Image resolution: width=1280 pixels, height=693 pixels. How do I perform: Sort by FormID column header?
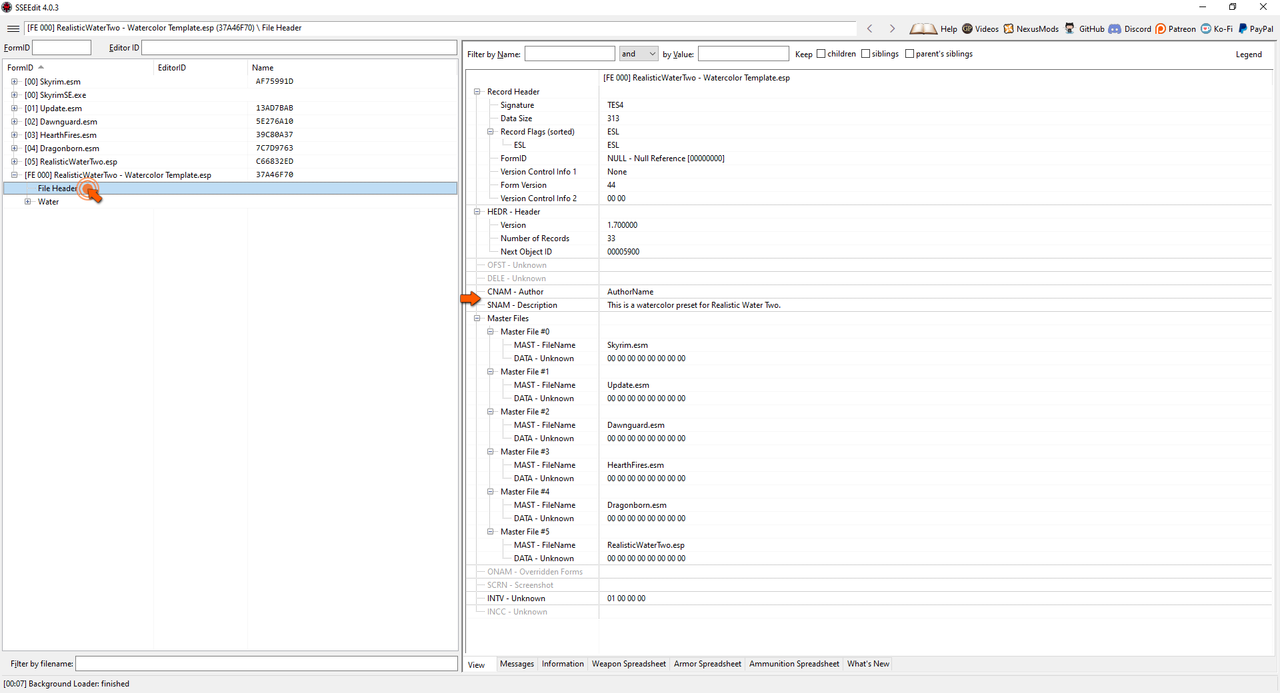tap(78, 68)
